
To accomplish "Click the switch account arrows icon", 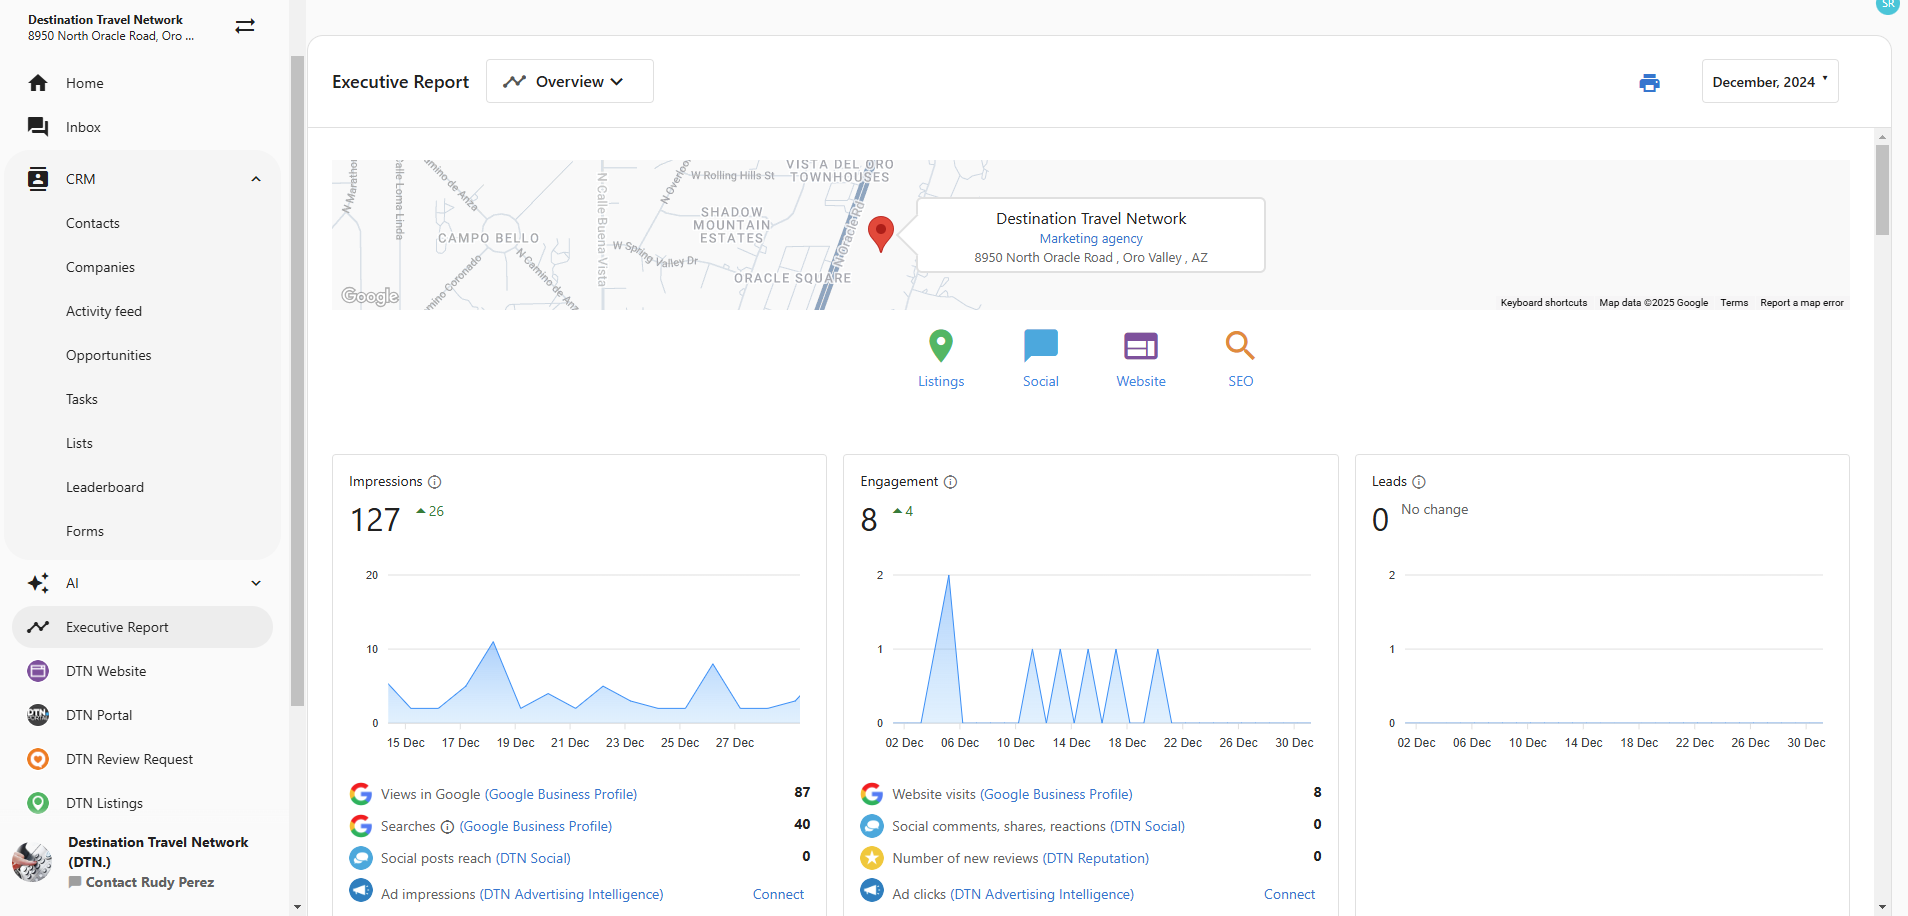I will pos(245,26).
